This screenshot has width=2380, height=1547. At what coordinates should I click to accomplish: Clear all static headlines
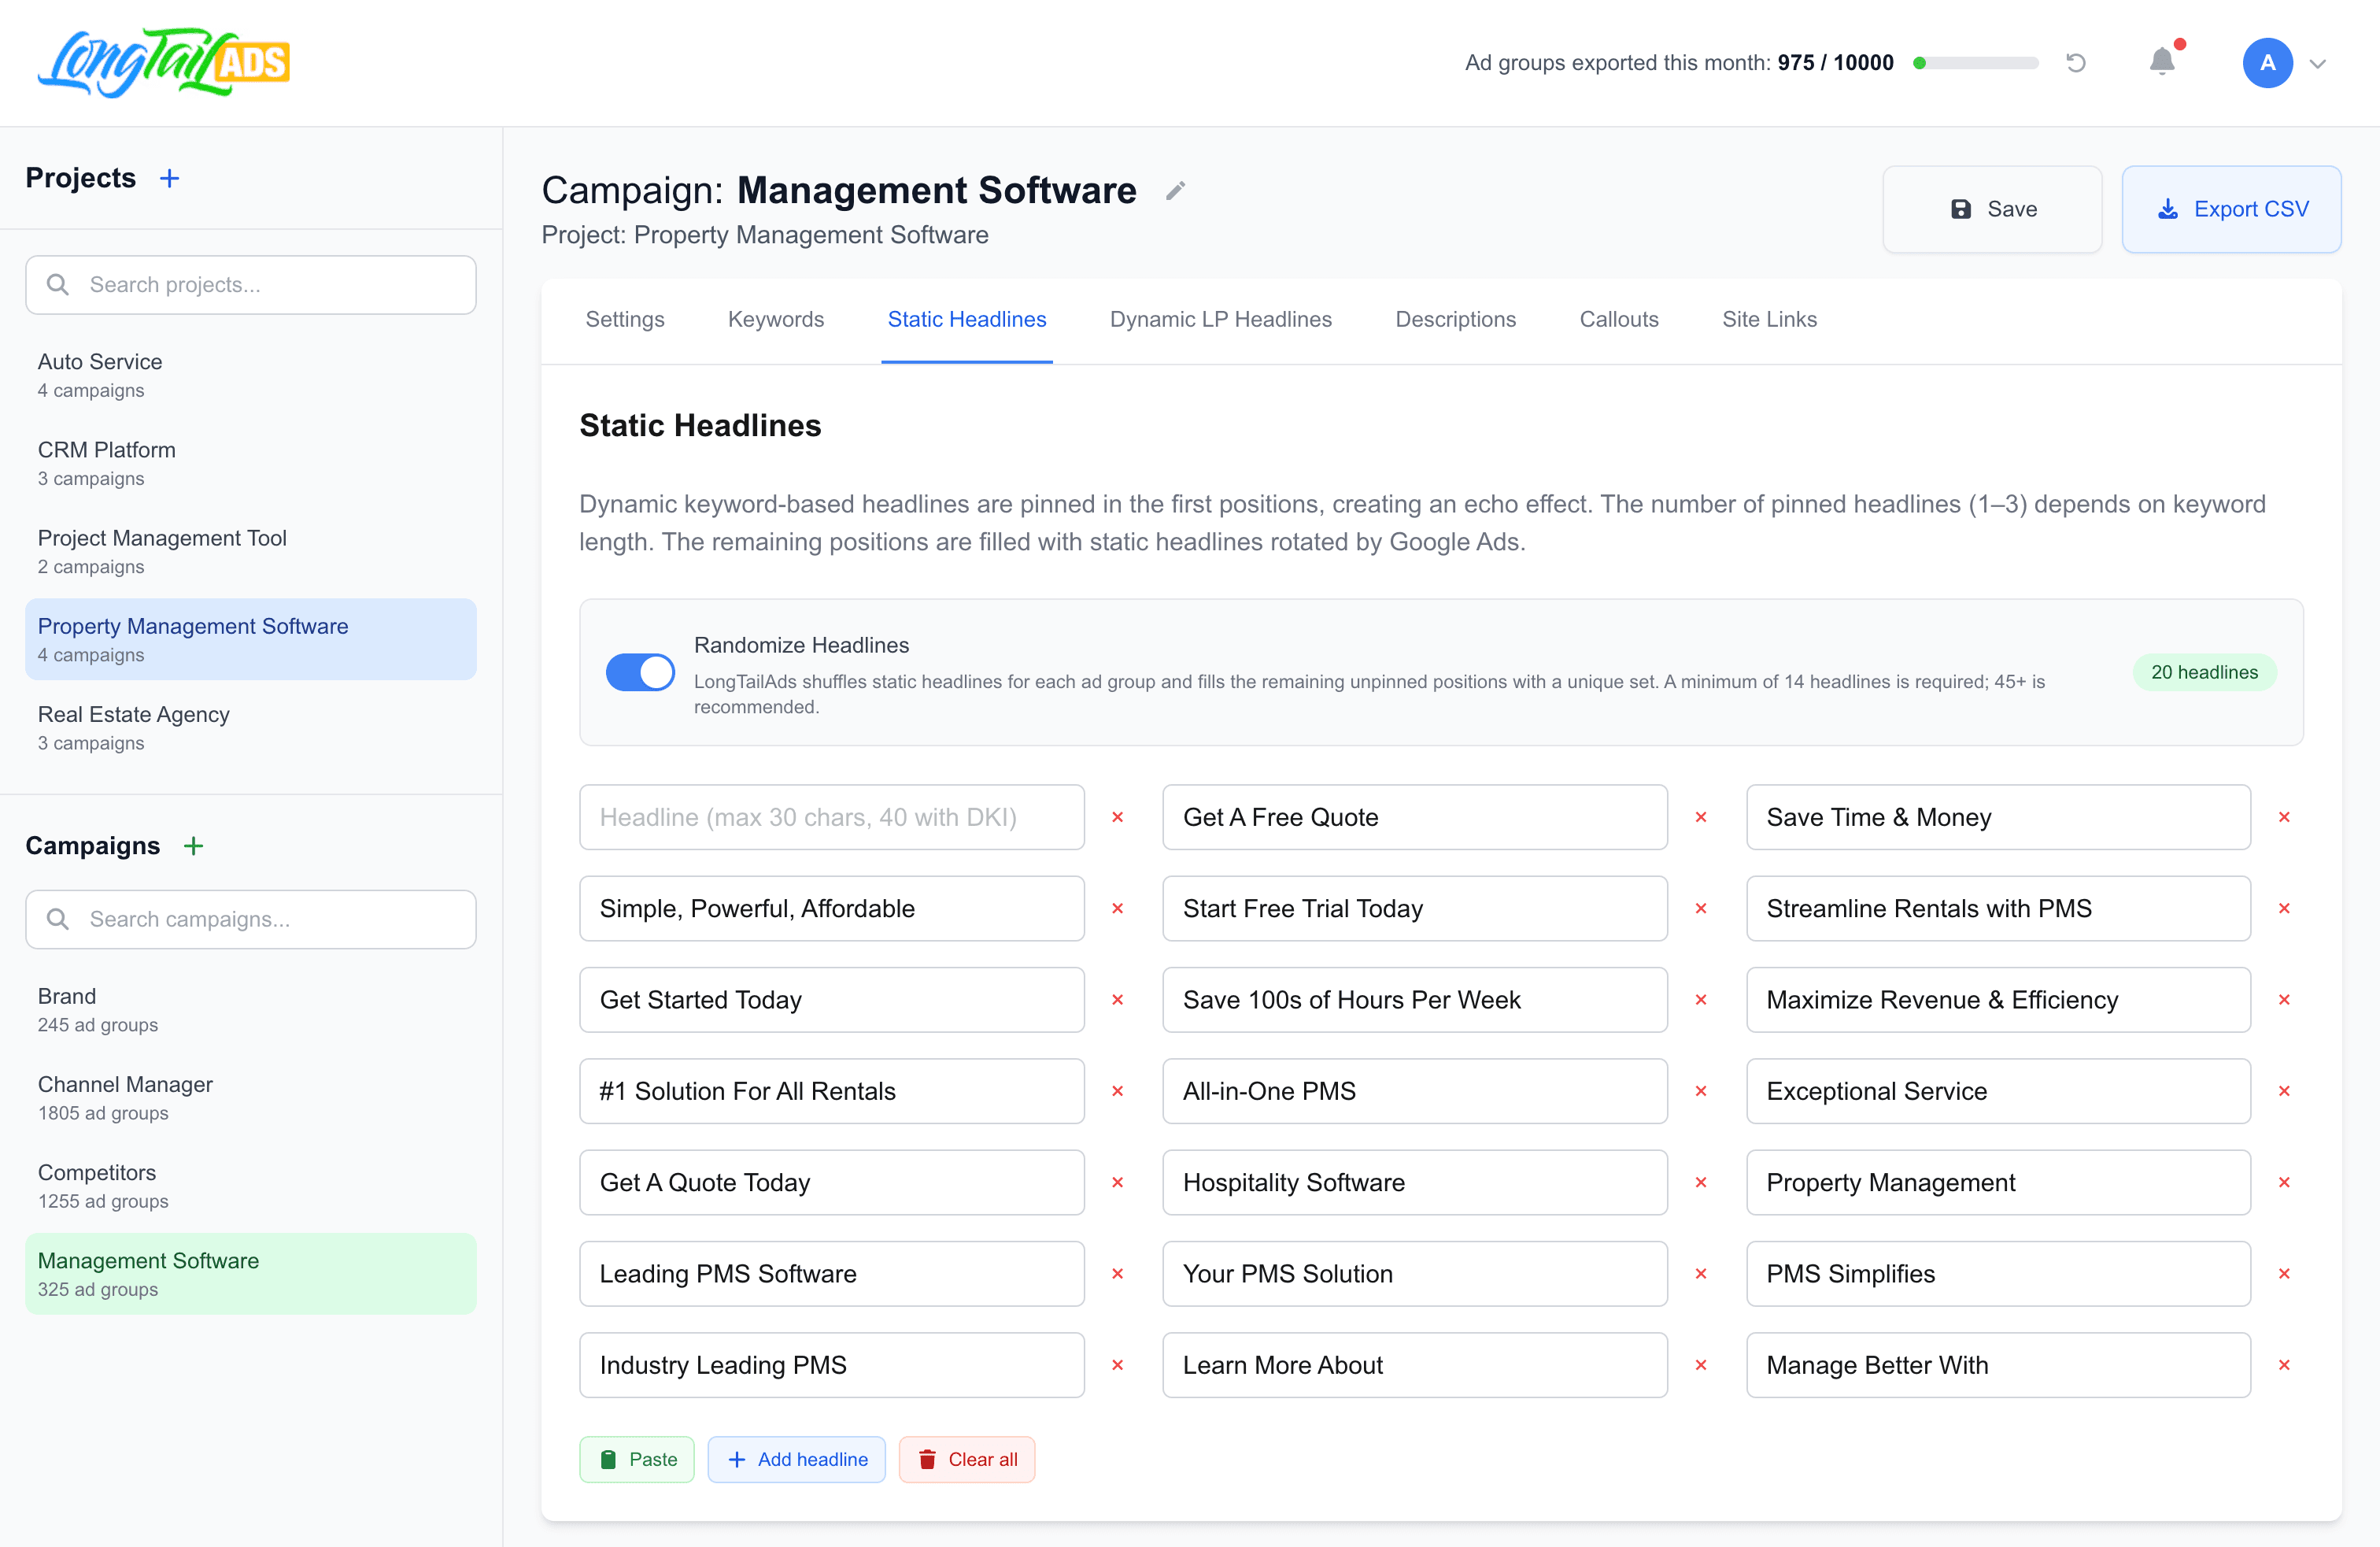point(966,1459)
